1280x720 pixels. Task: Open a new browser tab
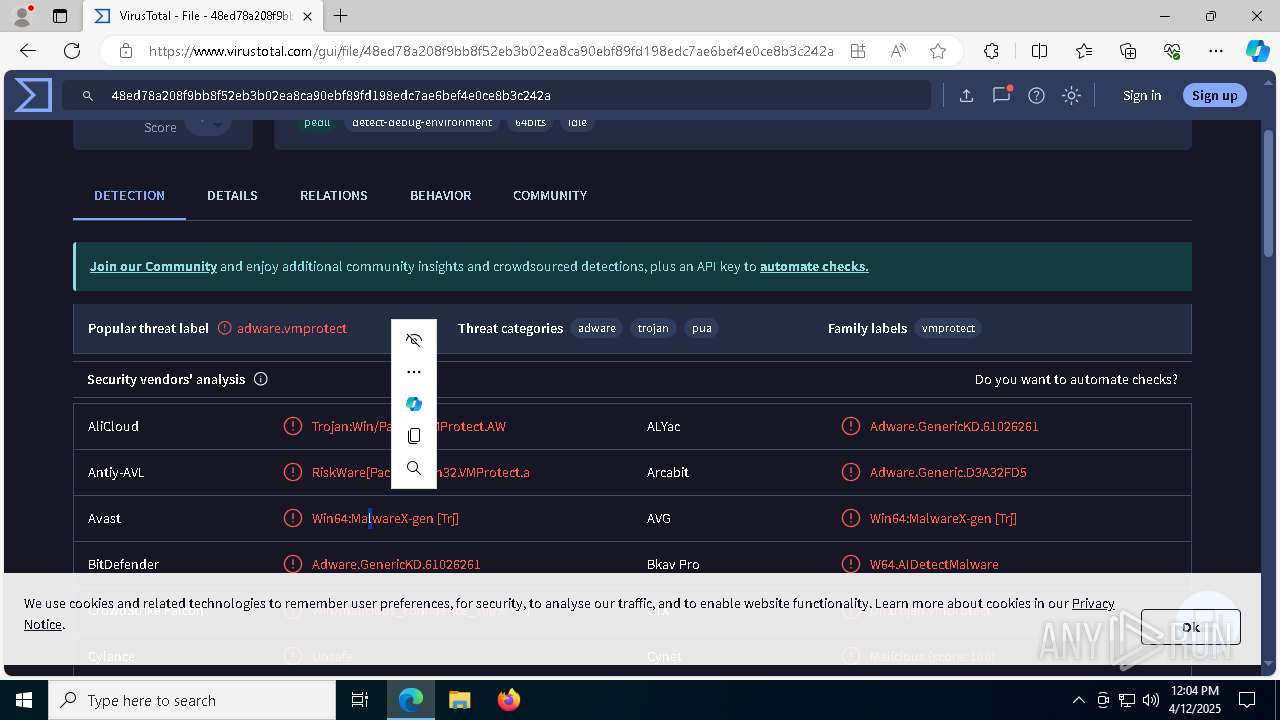(x=341, y=16)
